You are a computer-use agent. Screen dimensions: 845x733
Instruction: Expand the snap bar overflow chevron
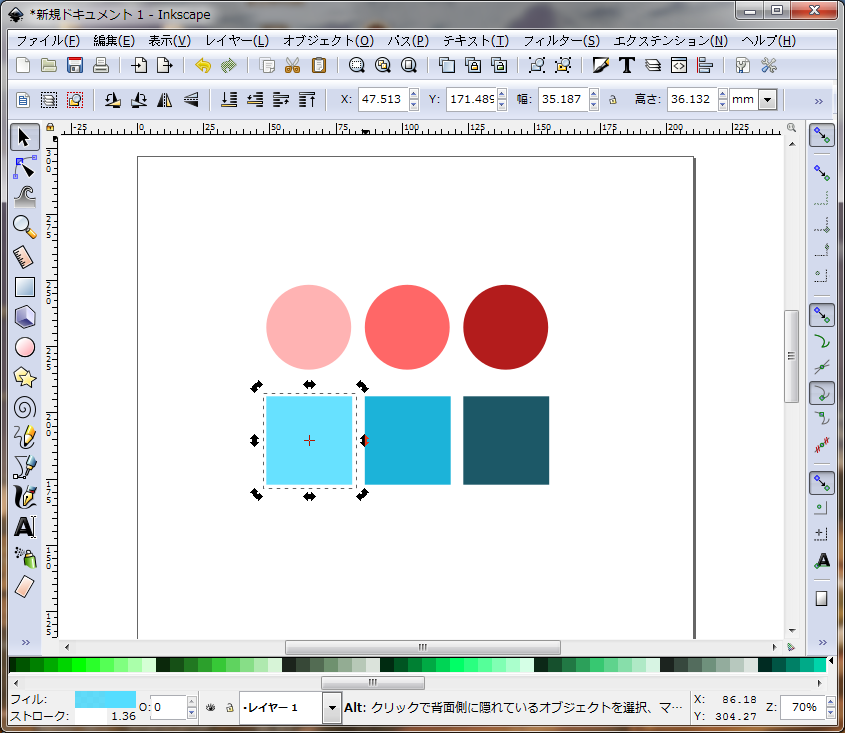822,642
